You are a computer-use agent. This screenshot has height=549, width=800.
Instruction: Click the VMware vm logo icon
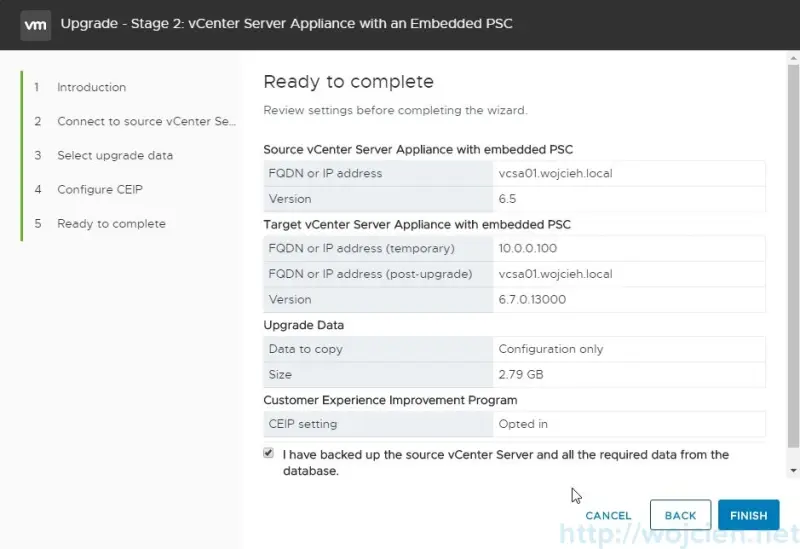(x=36, y=24)
